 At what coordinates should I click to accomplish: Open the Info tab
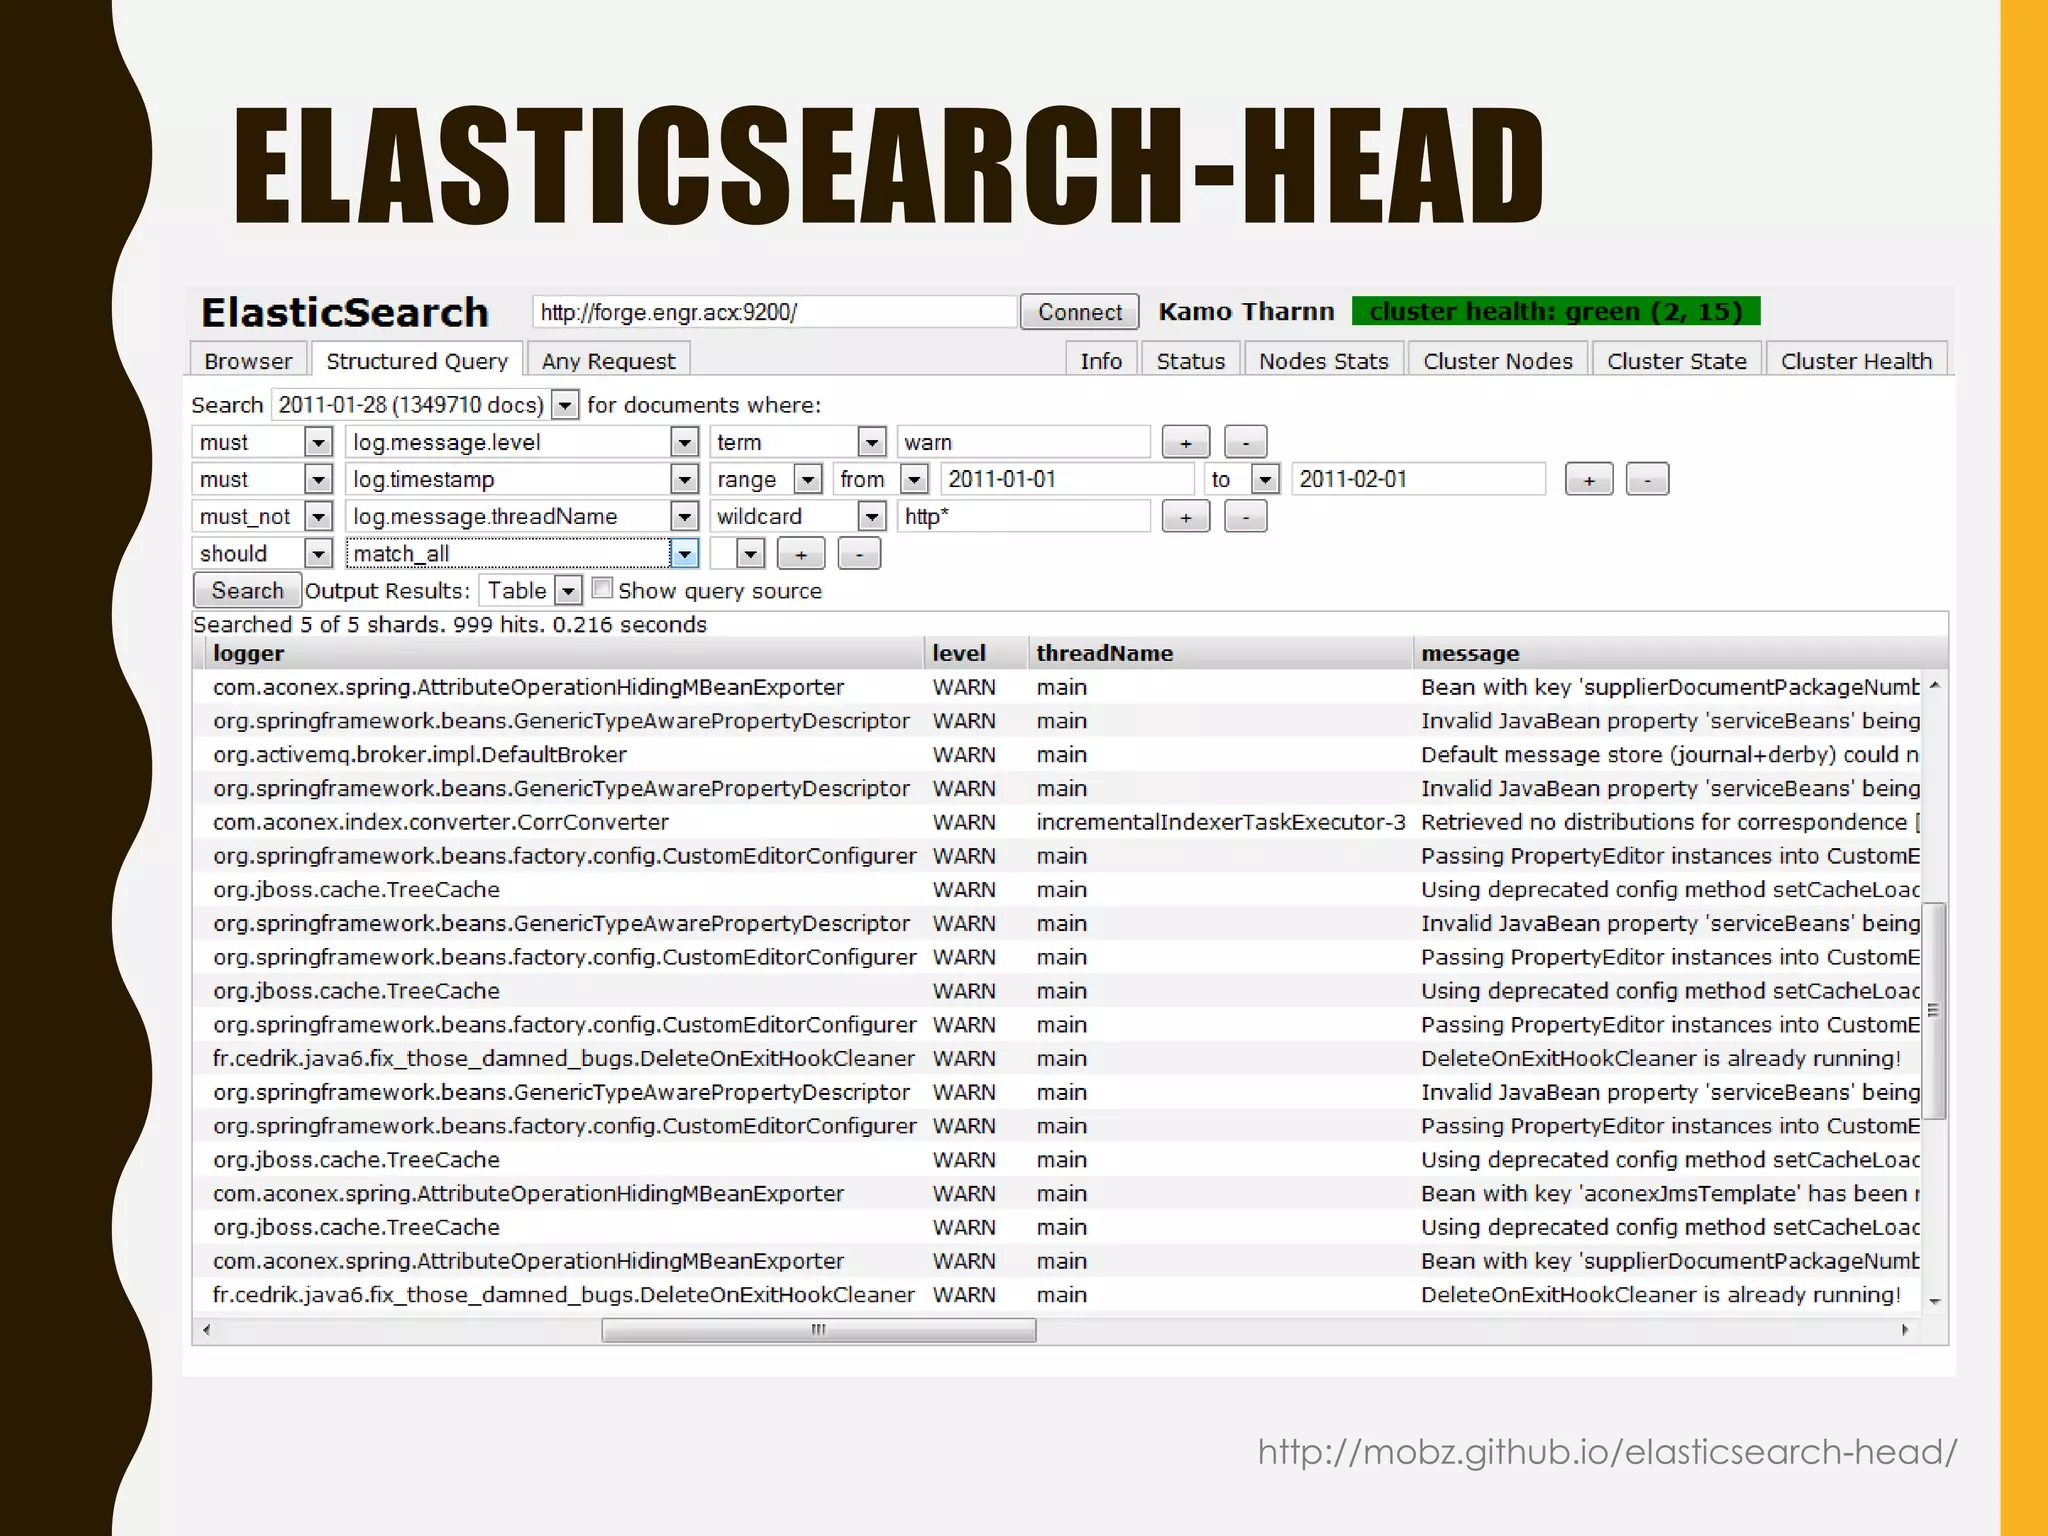(x=1101, y=360)
